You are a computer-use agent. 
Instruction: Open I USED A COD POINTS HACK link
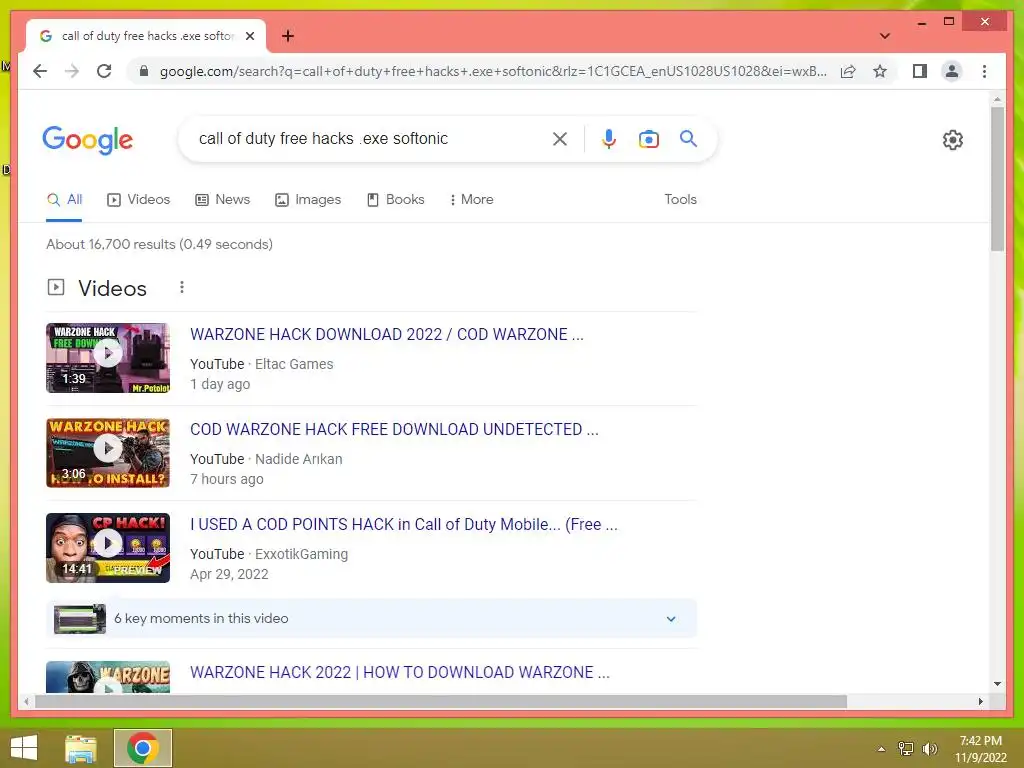[404, 524]
